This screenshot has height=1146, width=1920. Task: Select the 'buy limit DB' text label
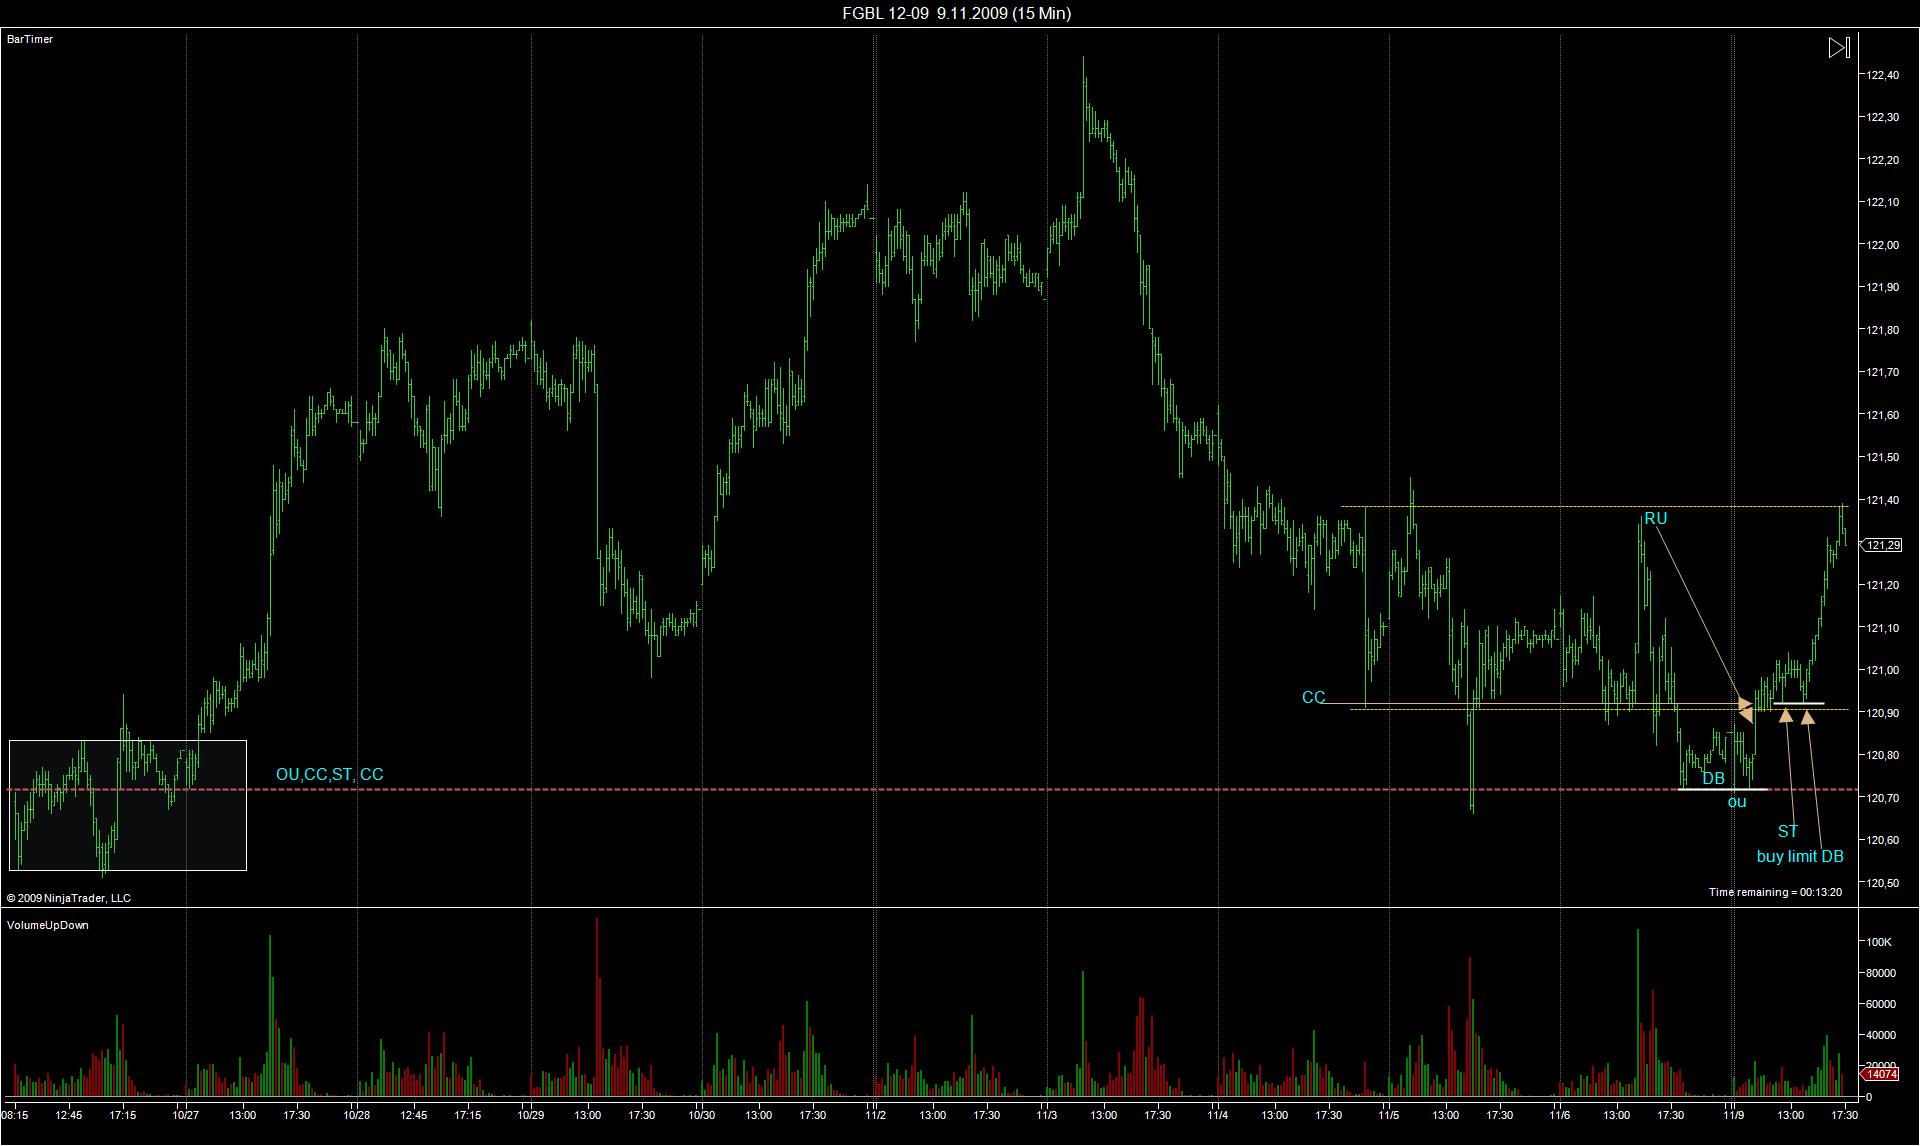1800,857
